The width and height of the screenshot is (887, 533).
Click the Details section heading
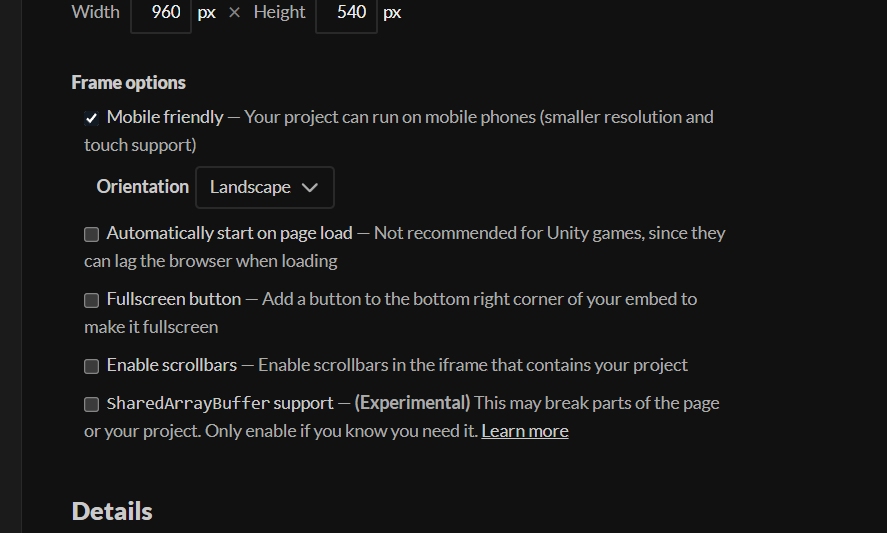coord(112,511)
